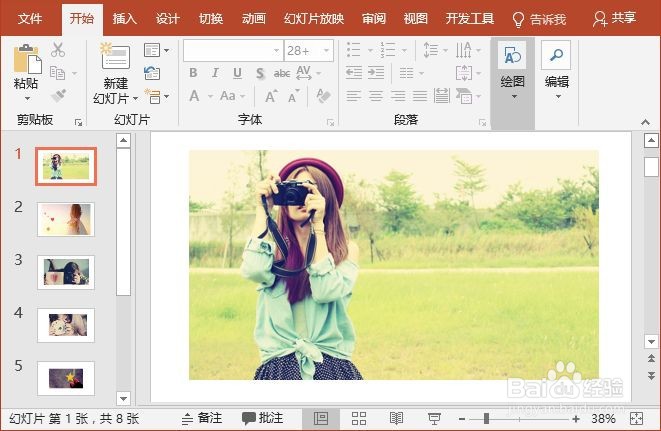Click the text Shadow S icon
661x431 pixels.
260,73
